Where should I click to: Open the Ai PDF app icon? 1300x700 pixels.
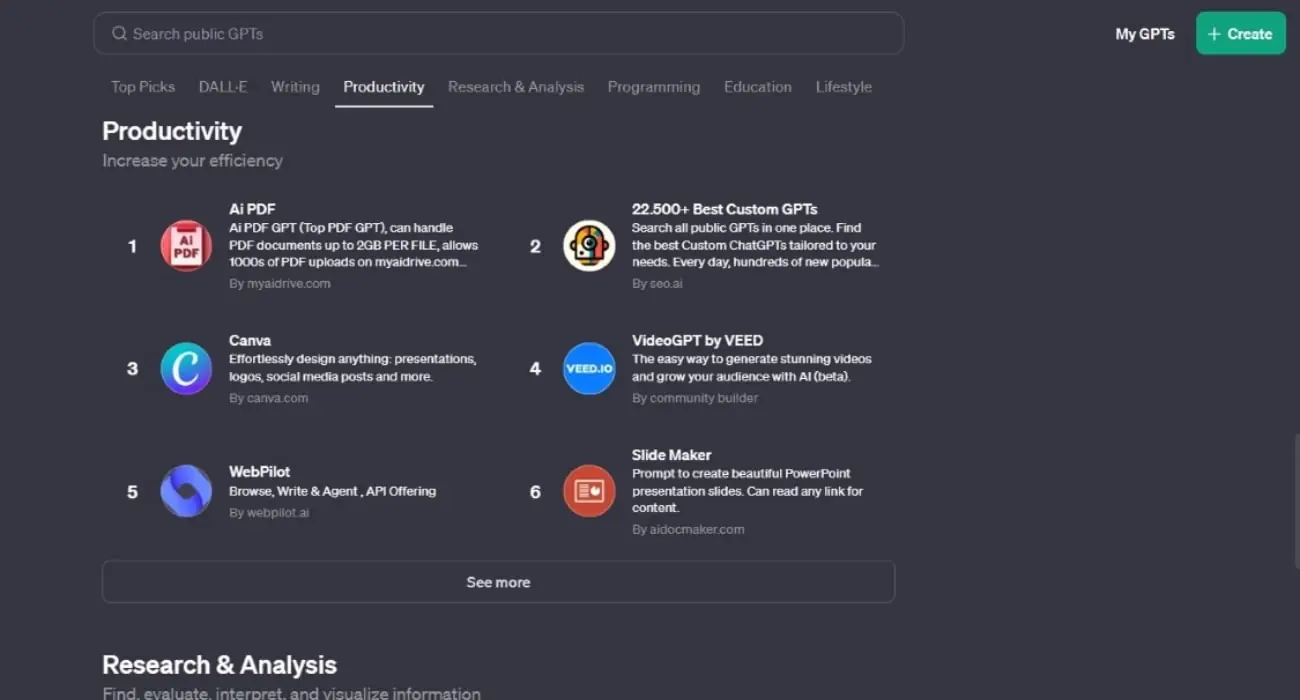[186, 246]
